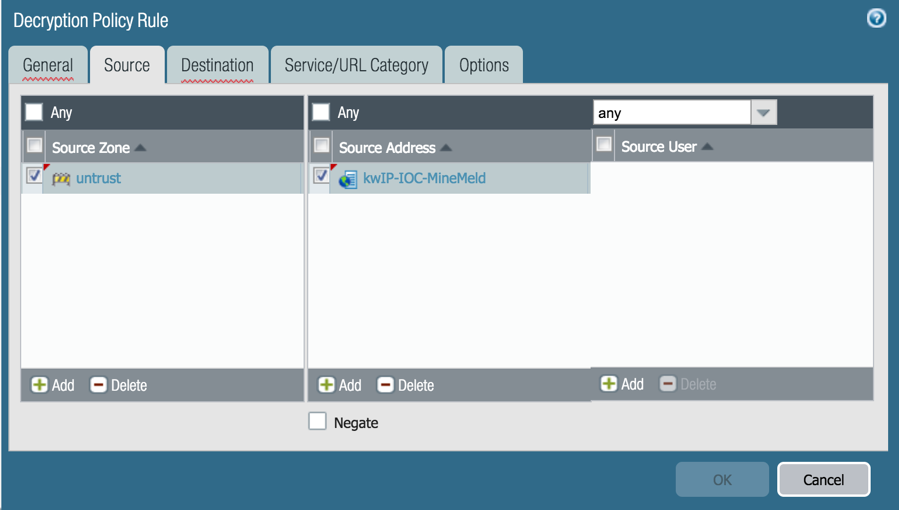Open the source user dropdown arrow

pyautogui.click(x=763, y=112)
